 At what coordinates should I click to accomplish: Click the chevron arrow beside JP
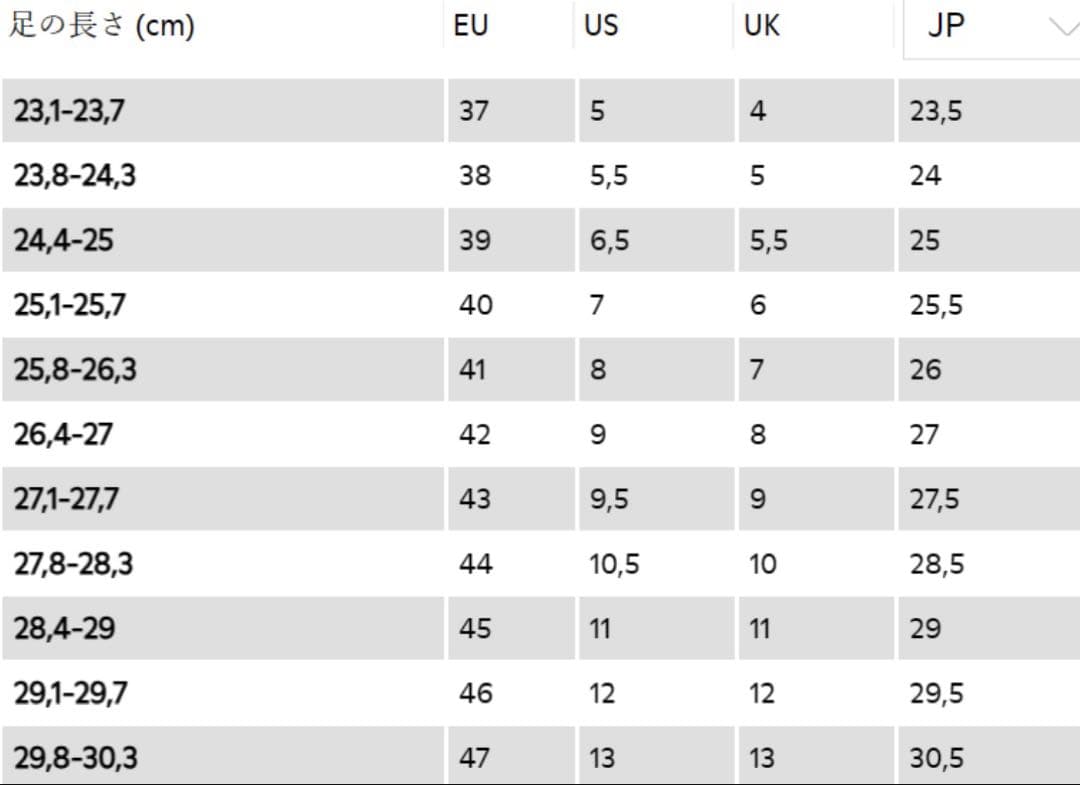[1062, 27]
